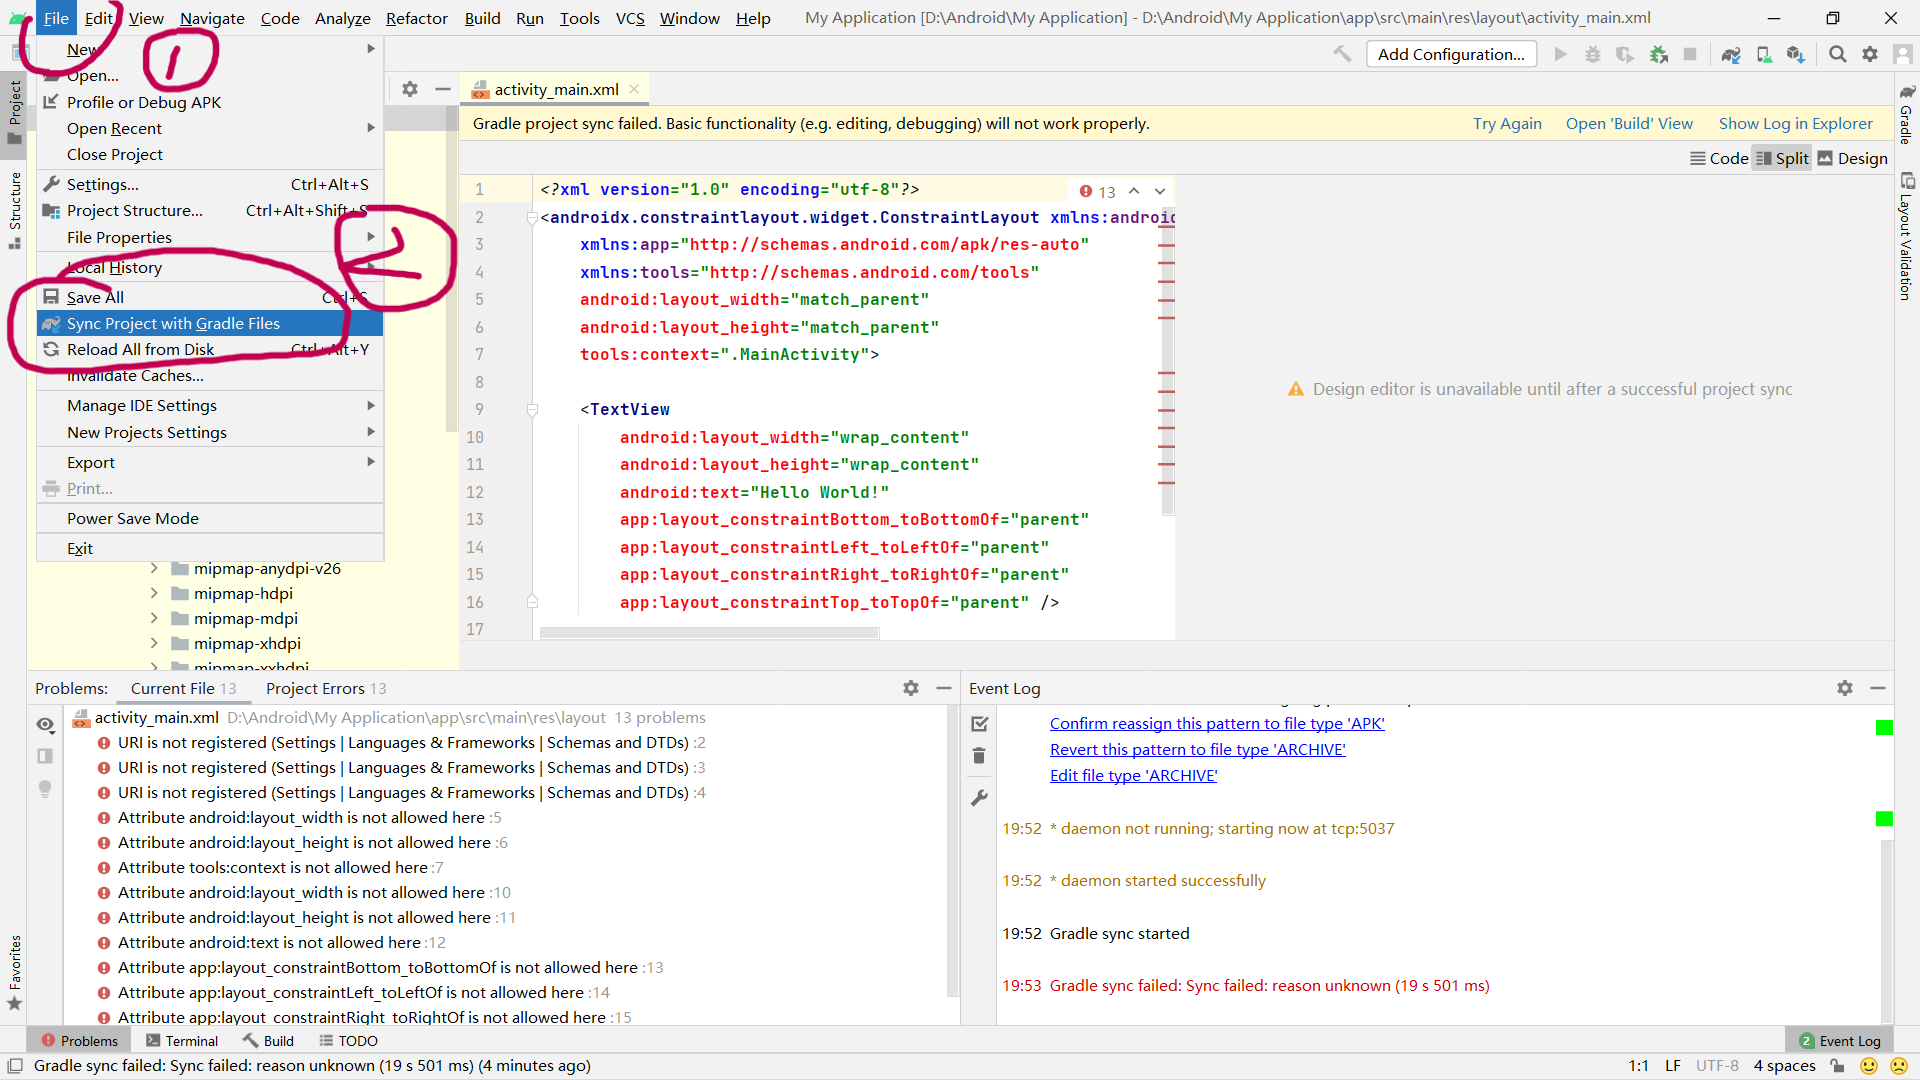Expand the mipmap-hdpi folder
The width and height of the screenshot is (1920, 1080).
154,593
